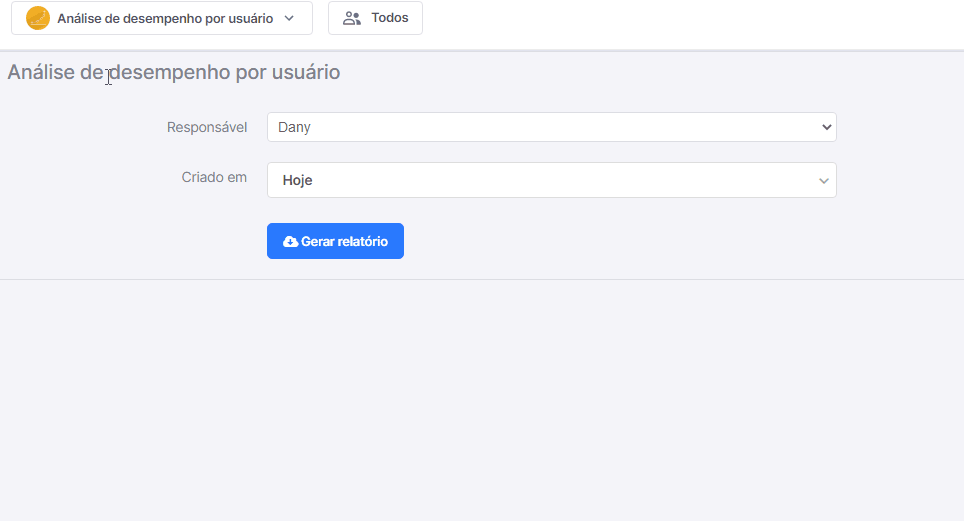Click the page heading Análise de desempenho por usuário

[173, 72]
